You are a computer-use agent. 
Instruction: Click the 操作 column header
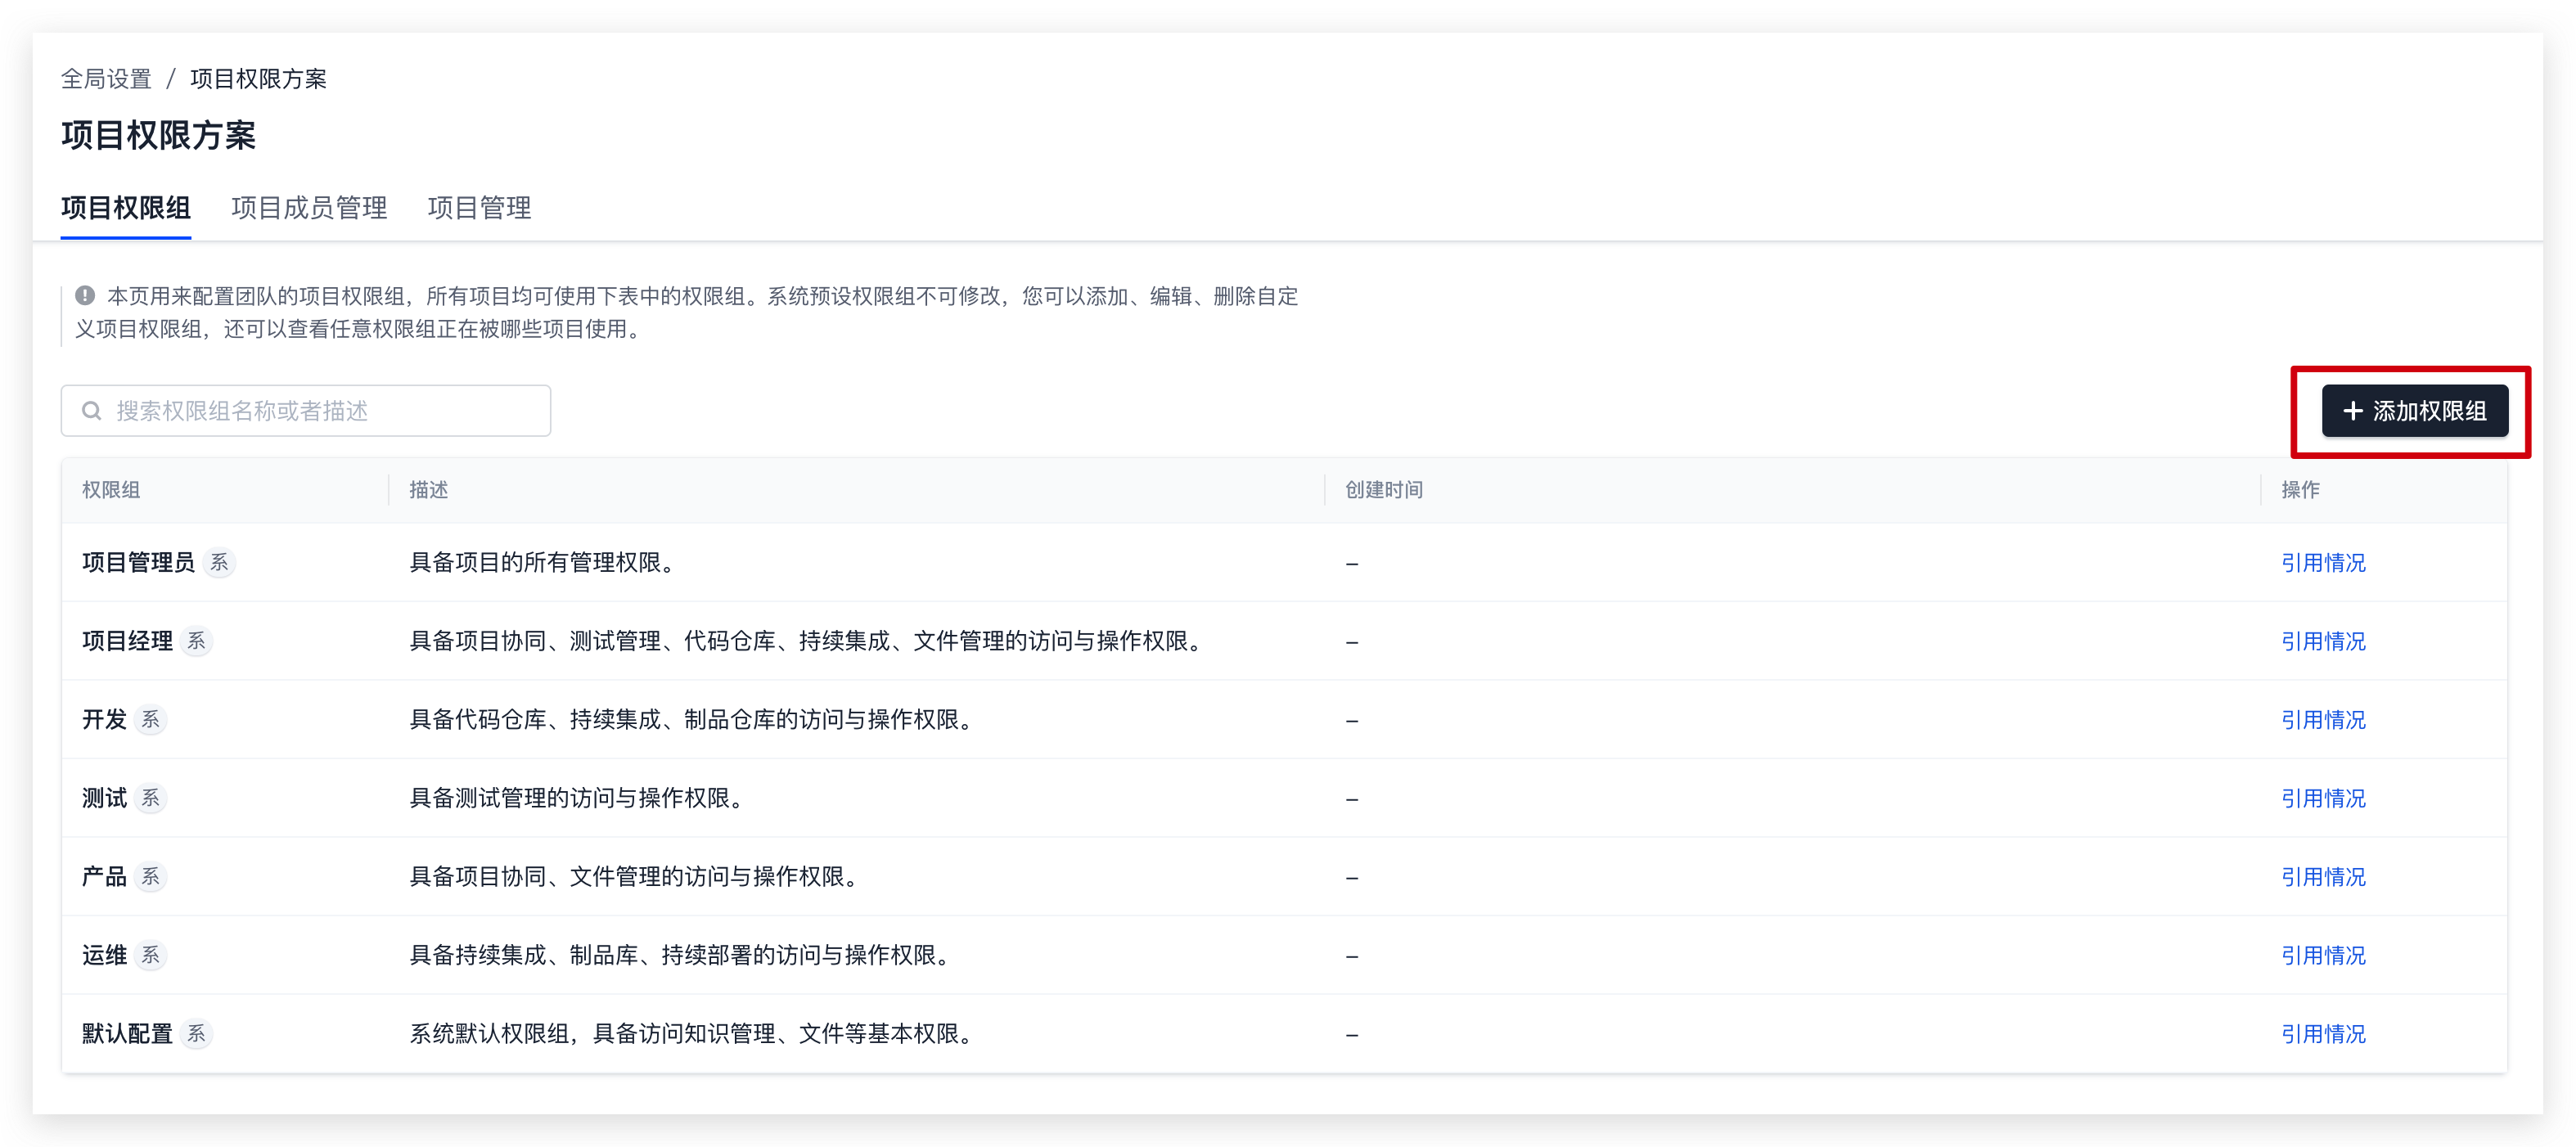coord(2300,490)
